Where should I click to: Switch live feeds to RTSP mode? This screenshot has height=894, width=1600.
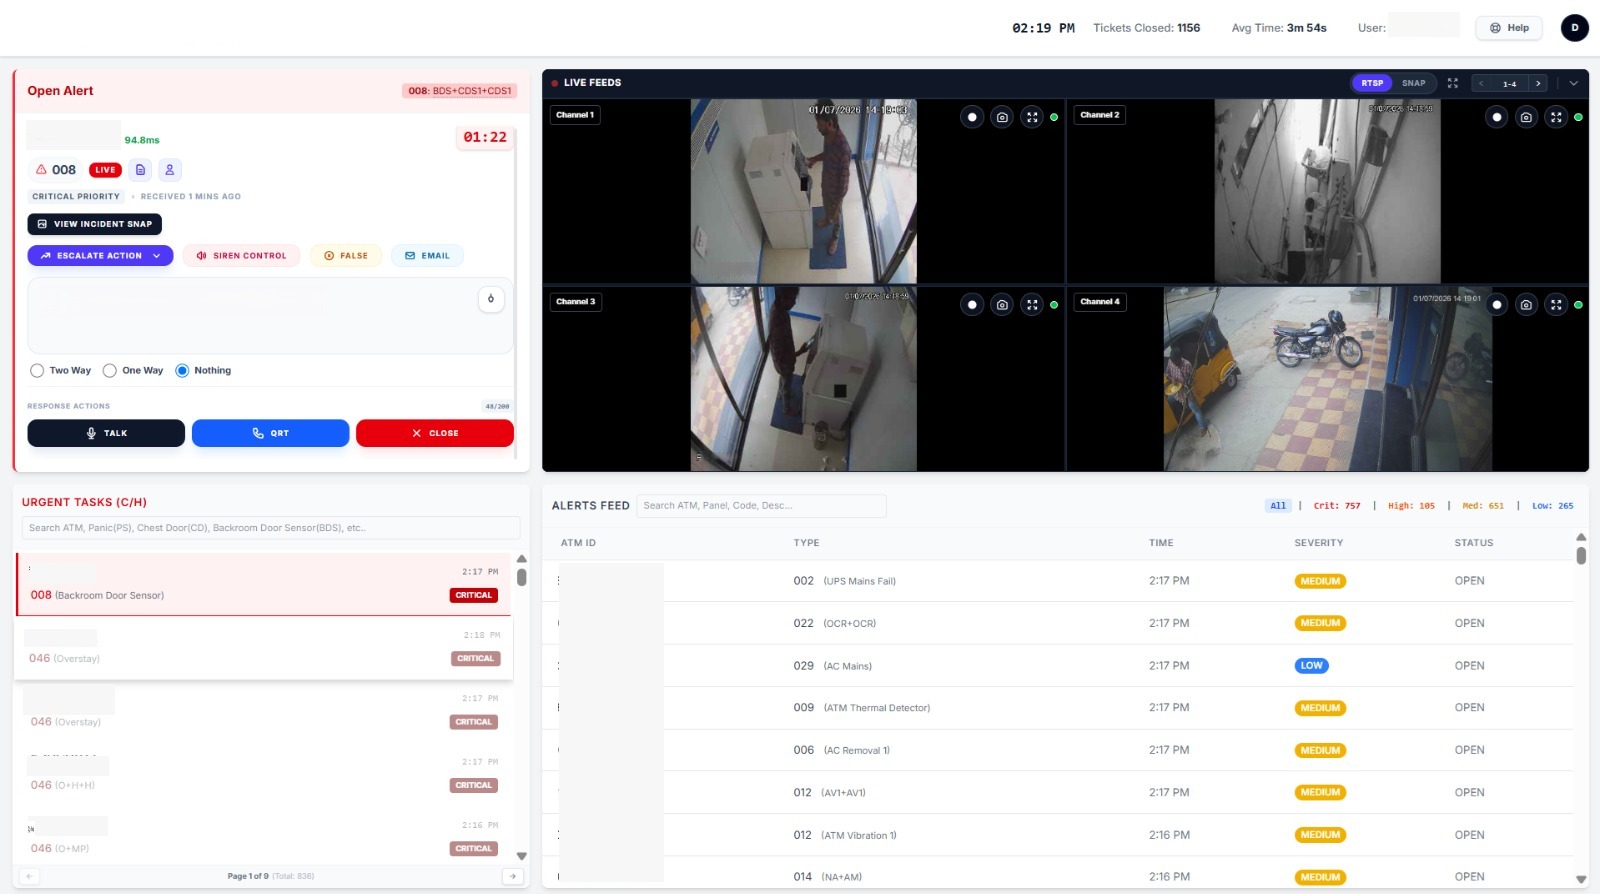pyautogui.click(x=1372, y=83)
